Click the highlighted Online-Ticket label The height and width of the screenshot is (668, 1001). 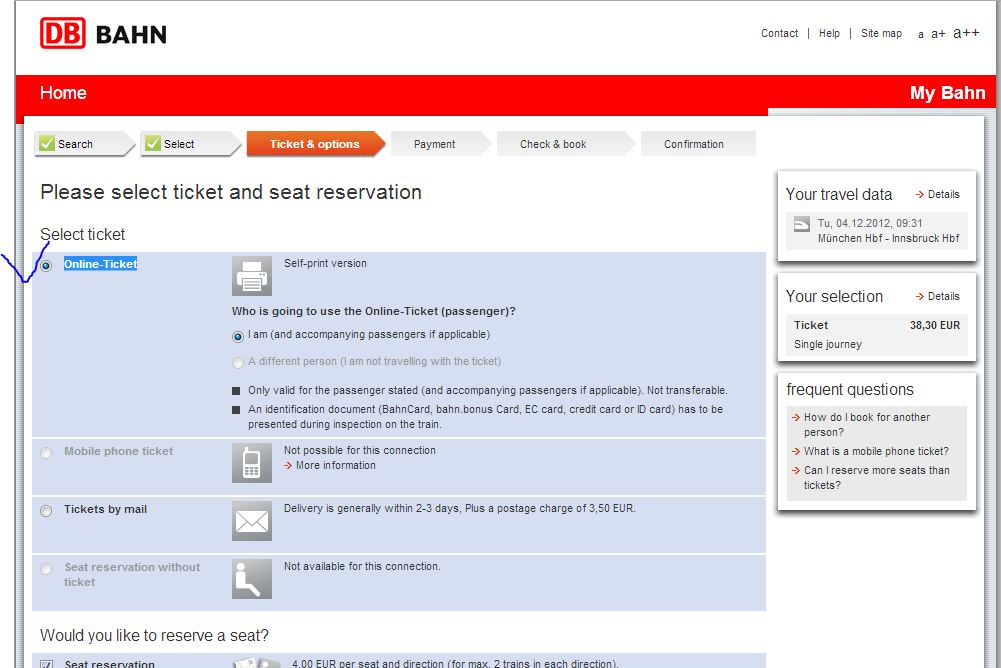tap(100, 264)
